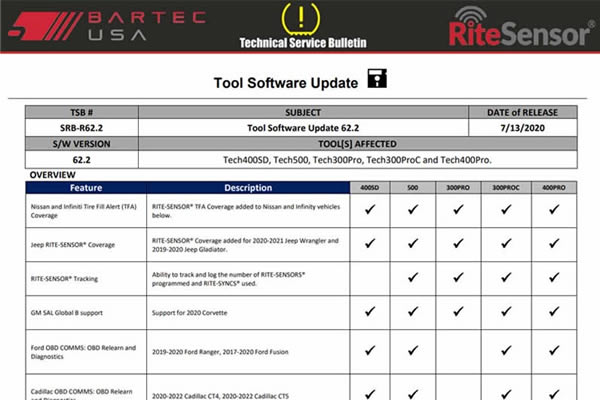This screenshot has width=600, height=400.
Task: Click the blue 'Description' column header
Action: pos(248,188)
